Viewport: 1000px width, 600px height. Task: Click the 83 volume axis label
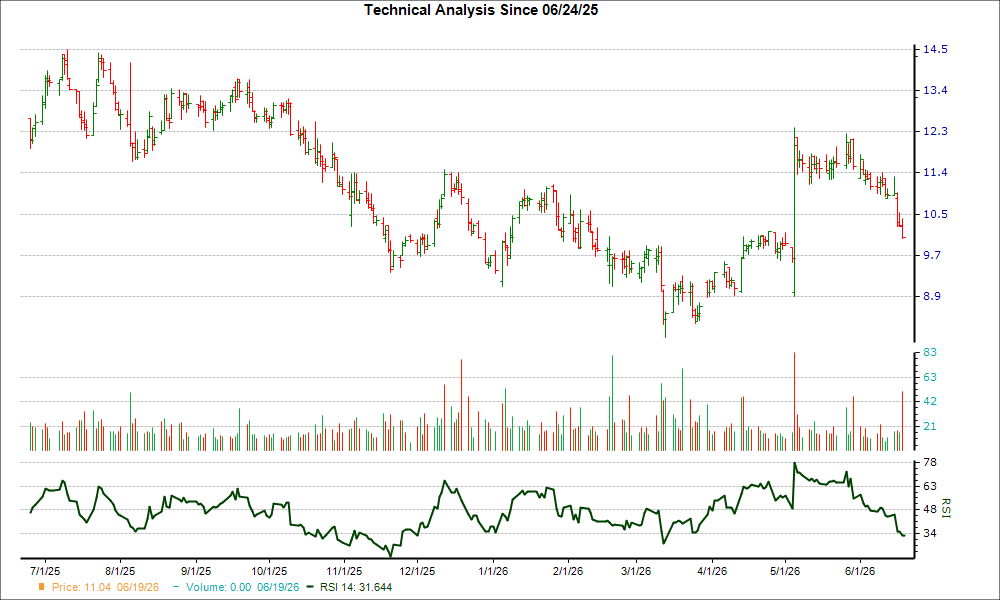(930, 353)
